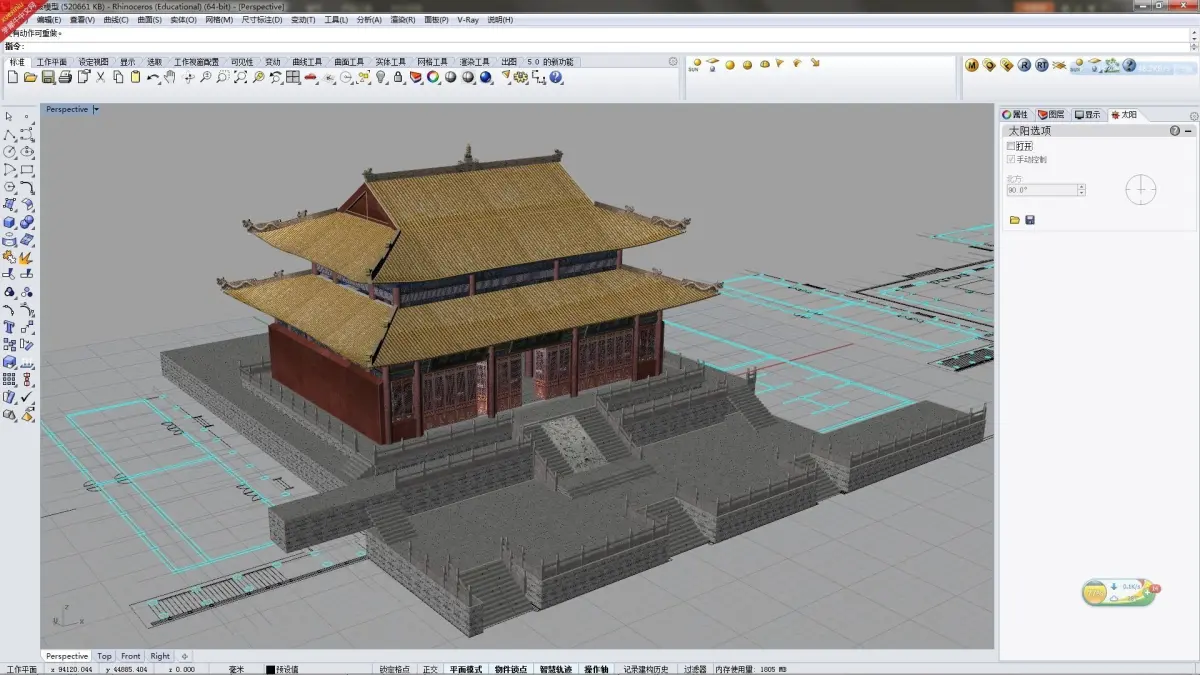The height and width of the screenshot is (675, 1200).
Task: Click the 毫米 units in status bar
Action: click(x=236, y=669)
